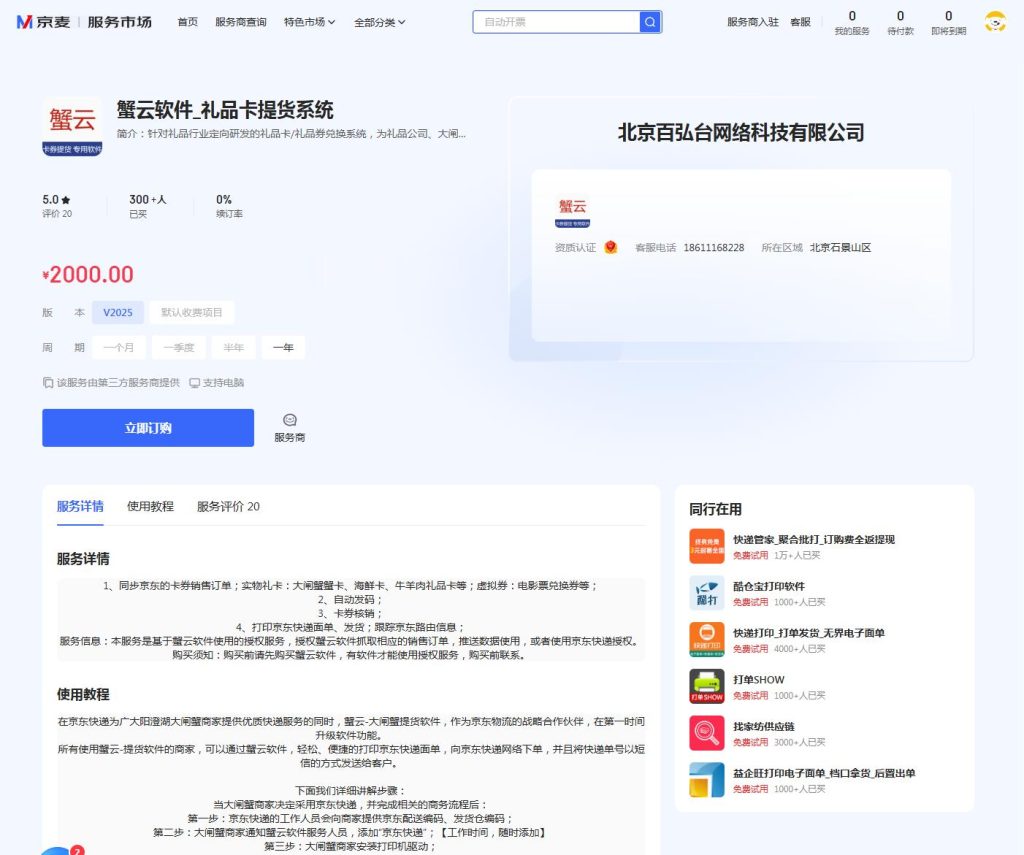The height and width of the screenshot is (855, 1024).
Task: Click the 资质认证 badge icon
Action: [611, 248]
